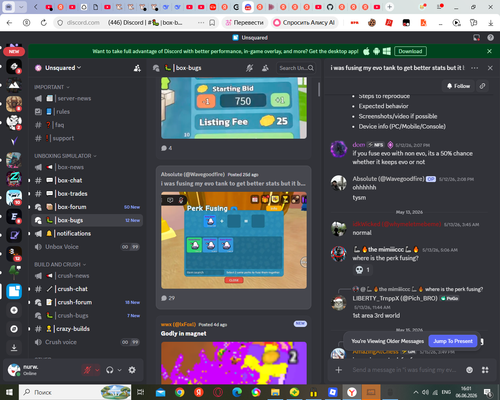Open headphones output options dropdown arrow
500x400 pixels.
[x=119, y=370]
